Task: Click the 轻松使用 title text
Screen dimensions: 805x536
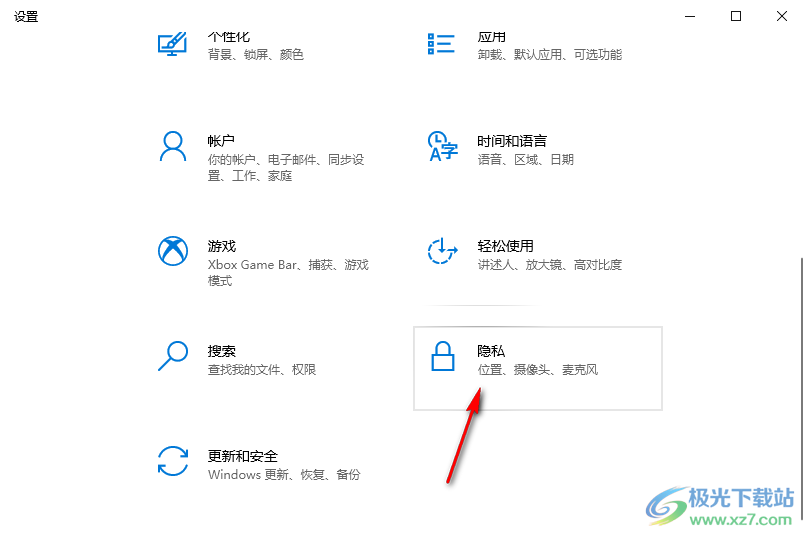Action: 505,246
